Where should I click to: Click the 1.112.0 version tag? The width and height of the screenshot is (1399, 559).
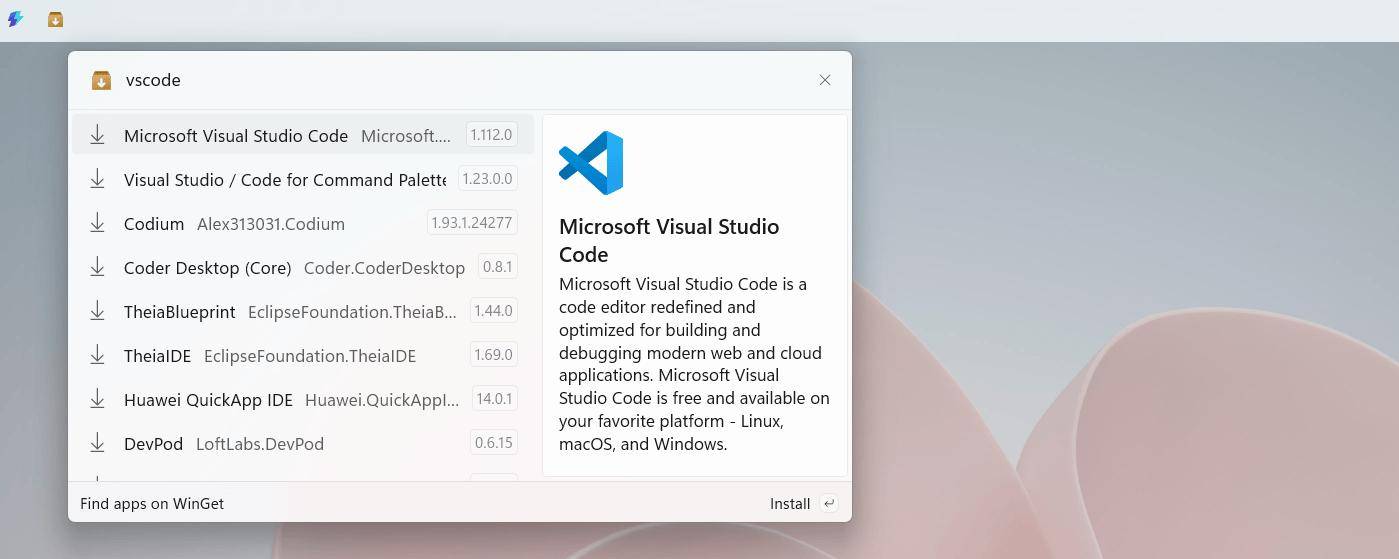coord(491,135)
